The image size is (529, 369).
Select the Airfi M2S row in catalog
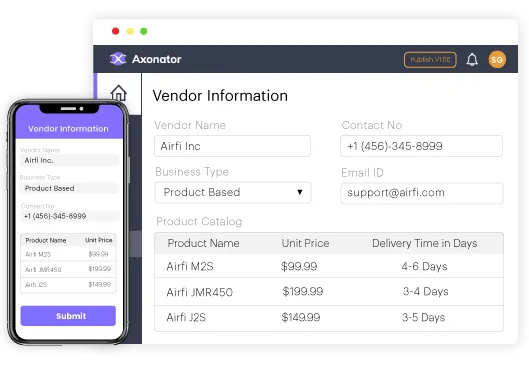coord(329,266)
